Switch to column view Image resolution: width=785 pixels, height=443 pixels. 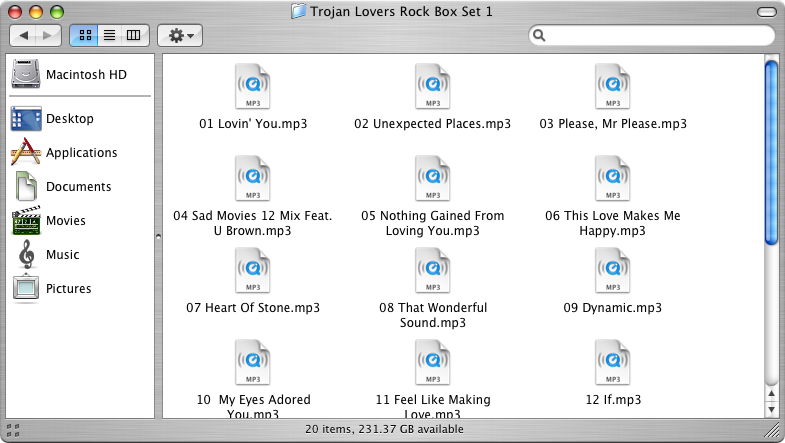(x=134, y=36)
